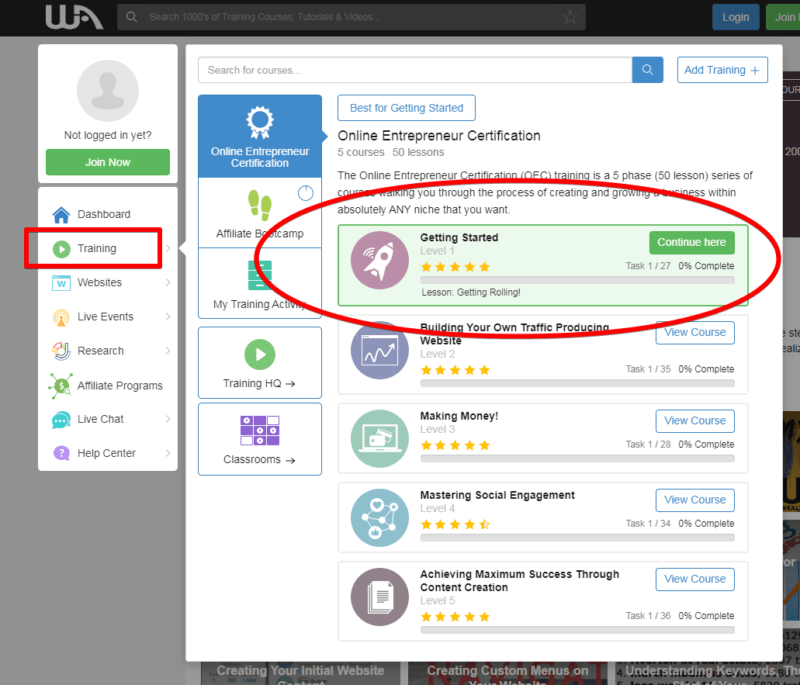Click the Training HQ green play icon
Viewport: 800px width, 685px height.
tap(260, 354)
